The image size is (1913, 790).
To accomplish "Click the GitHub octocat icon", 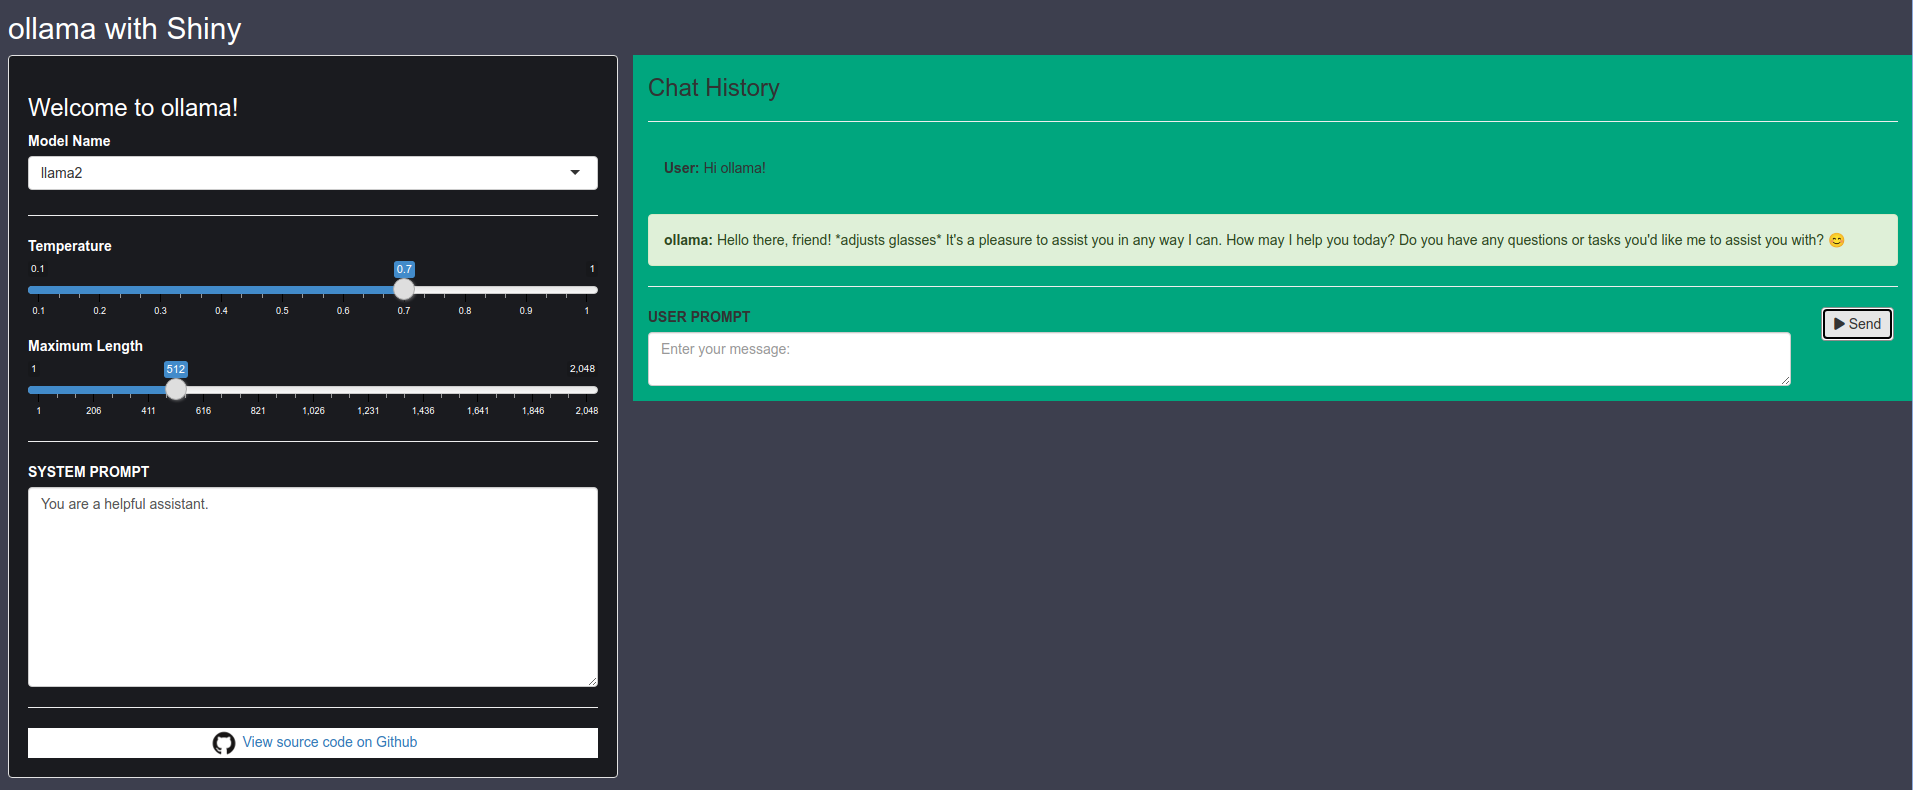I will (x=224, y=743).
